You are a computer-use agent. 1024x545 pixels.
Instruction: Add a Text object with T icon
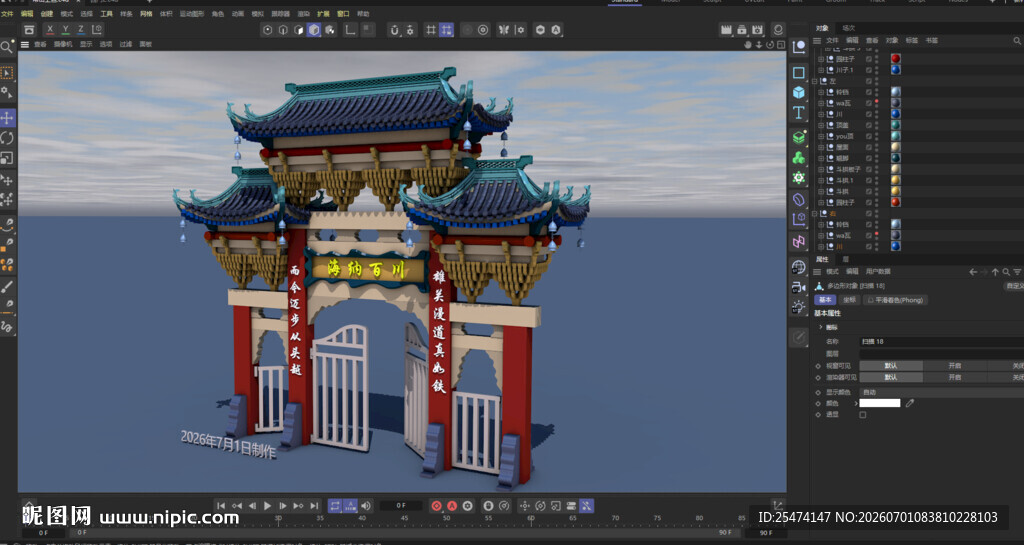coord(798,112)
